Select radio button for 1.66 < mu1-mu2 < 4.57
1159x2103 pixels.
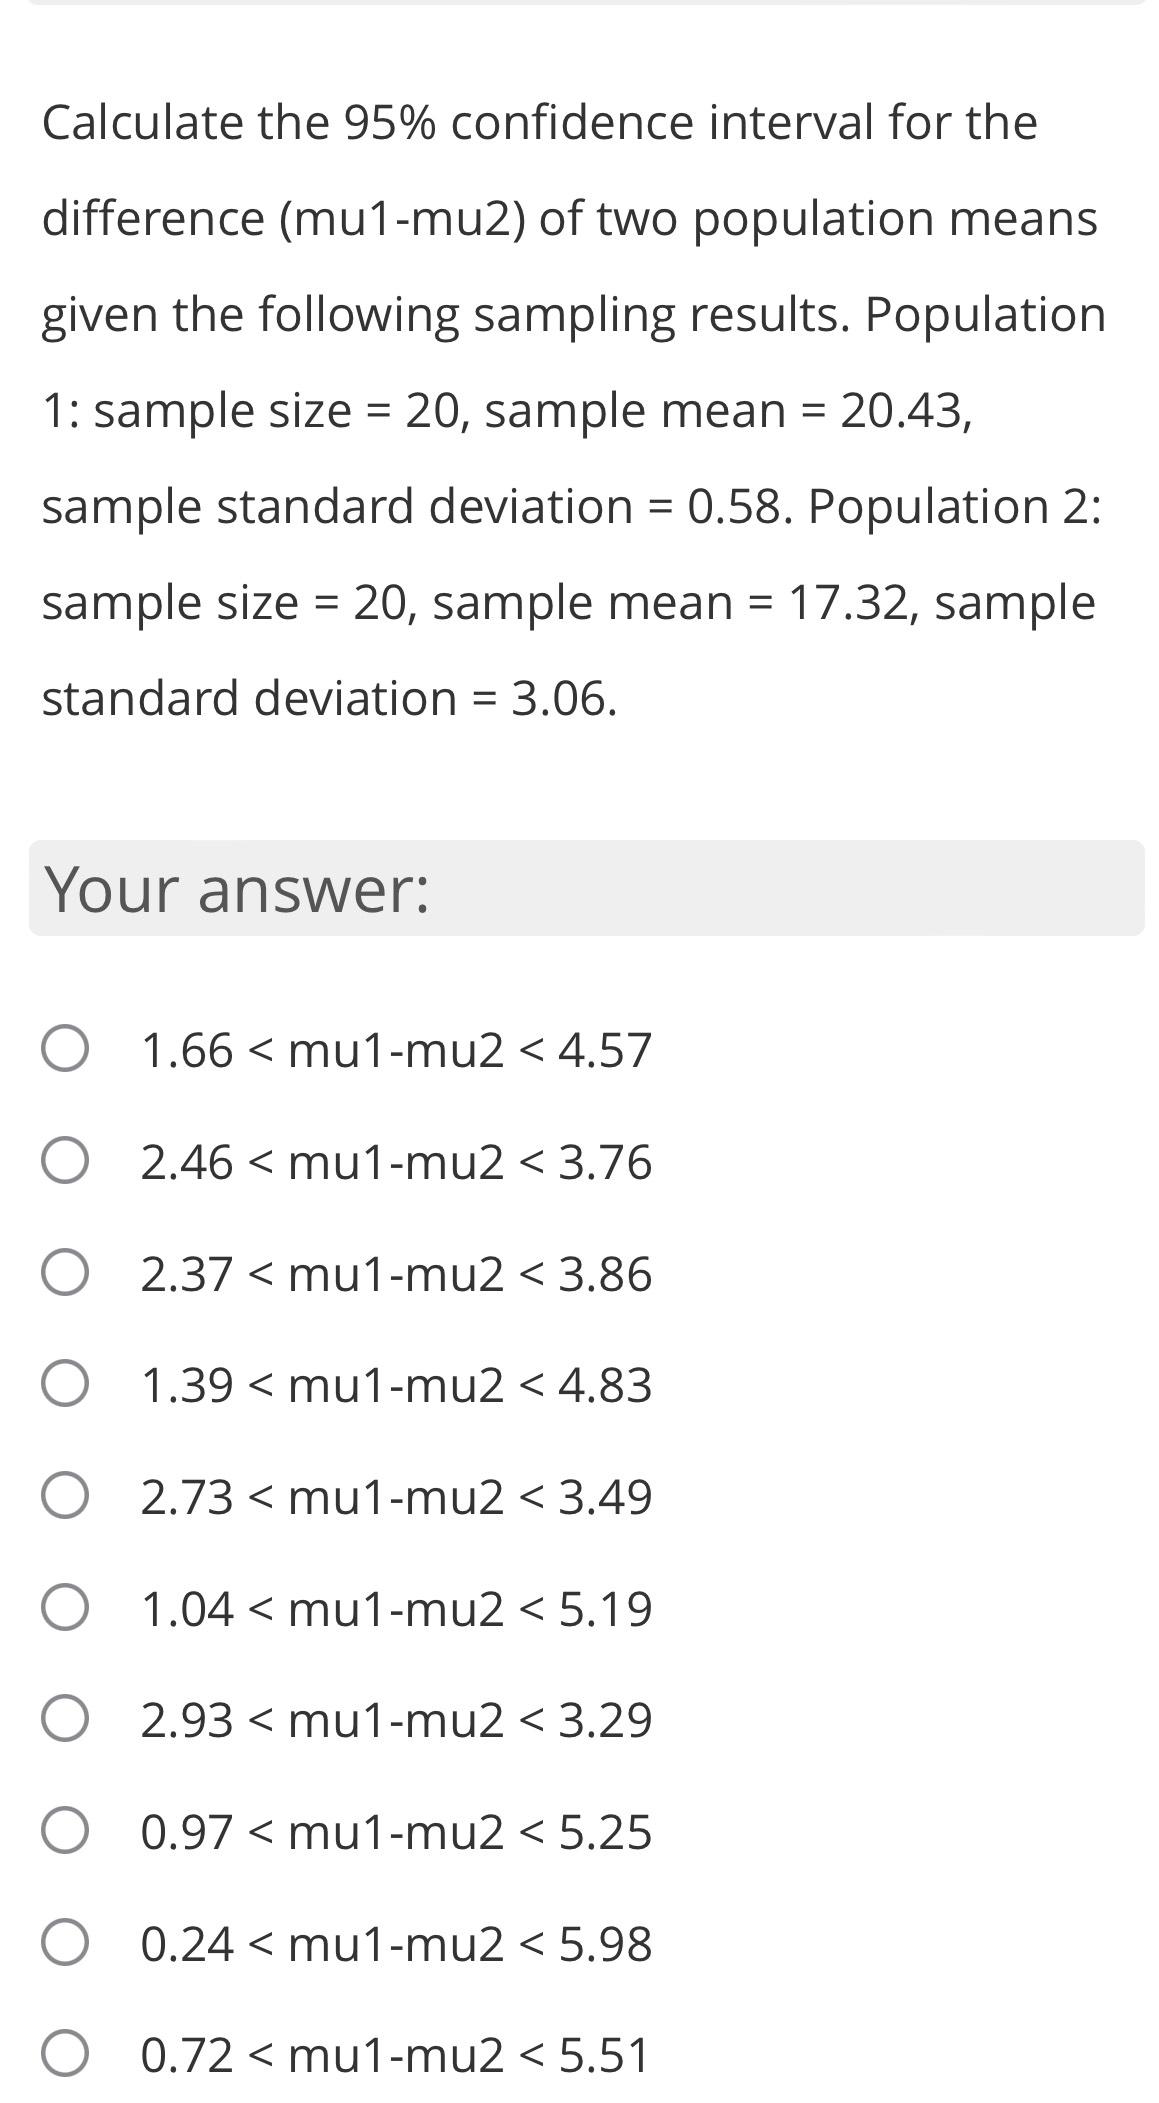(65, 1050)
